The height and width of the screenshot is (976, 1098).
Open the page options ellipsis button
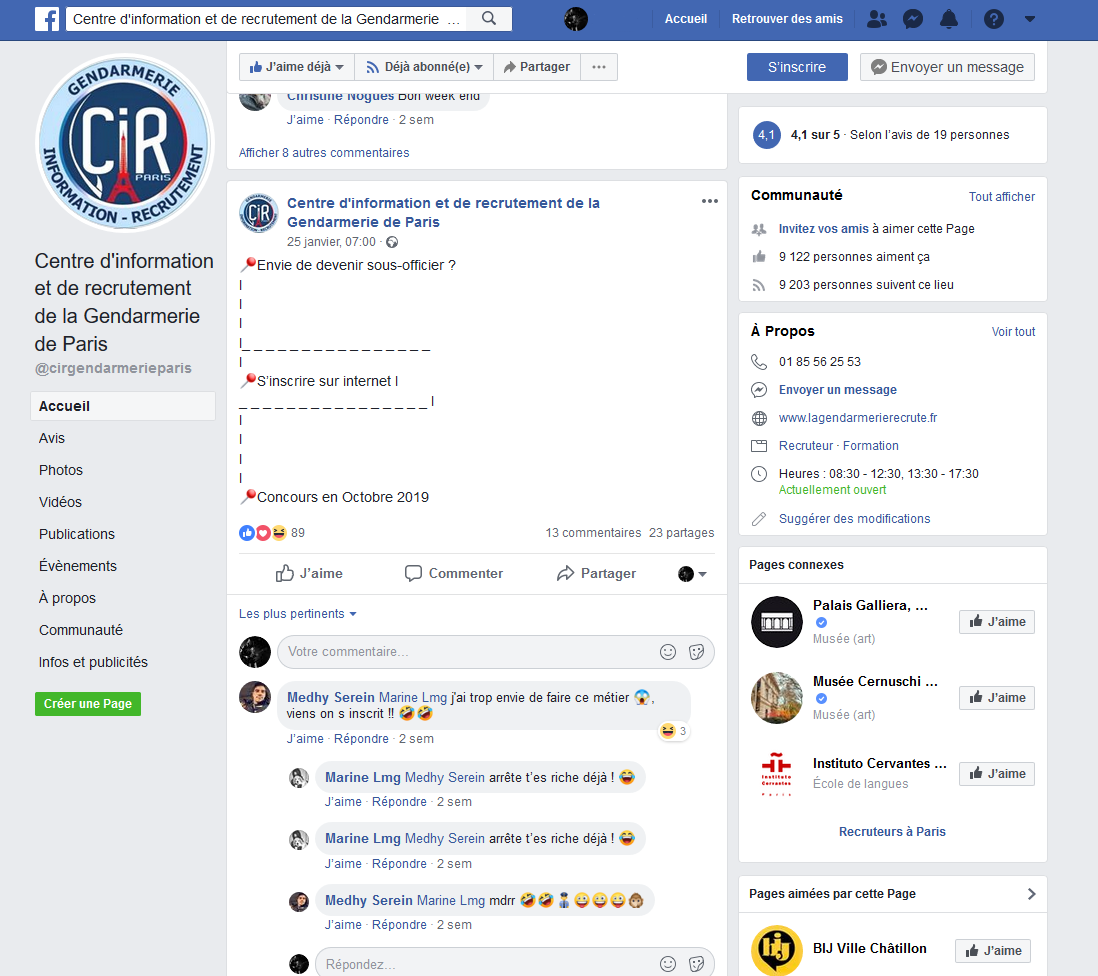[x=599, y=67]
